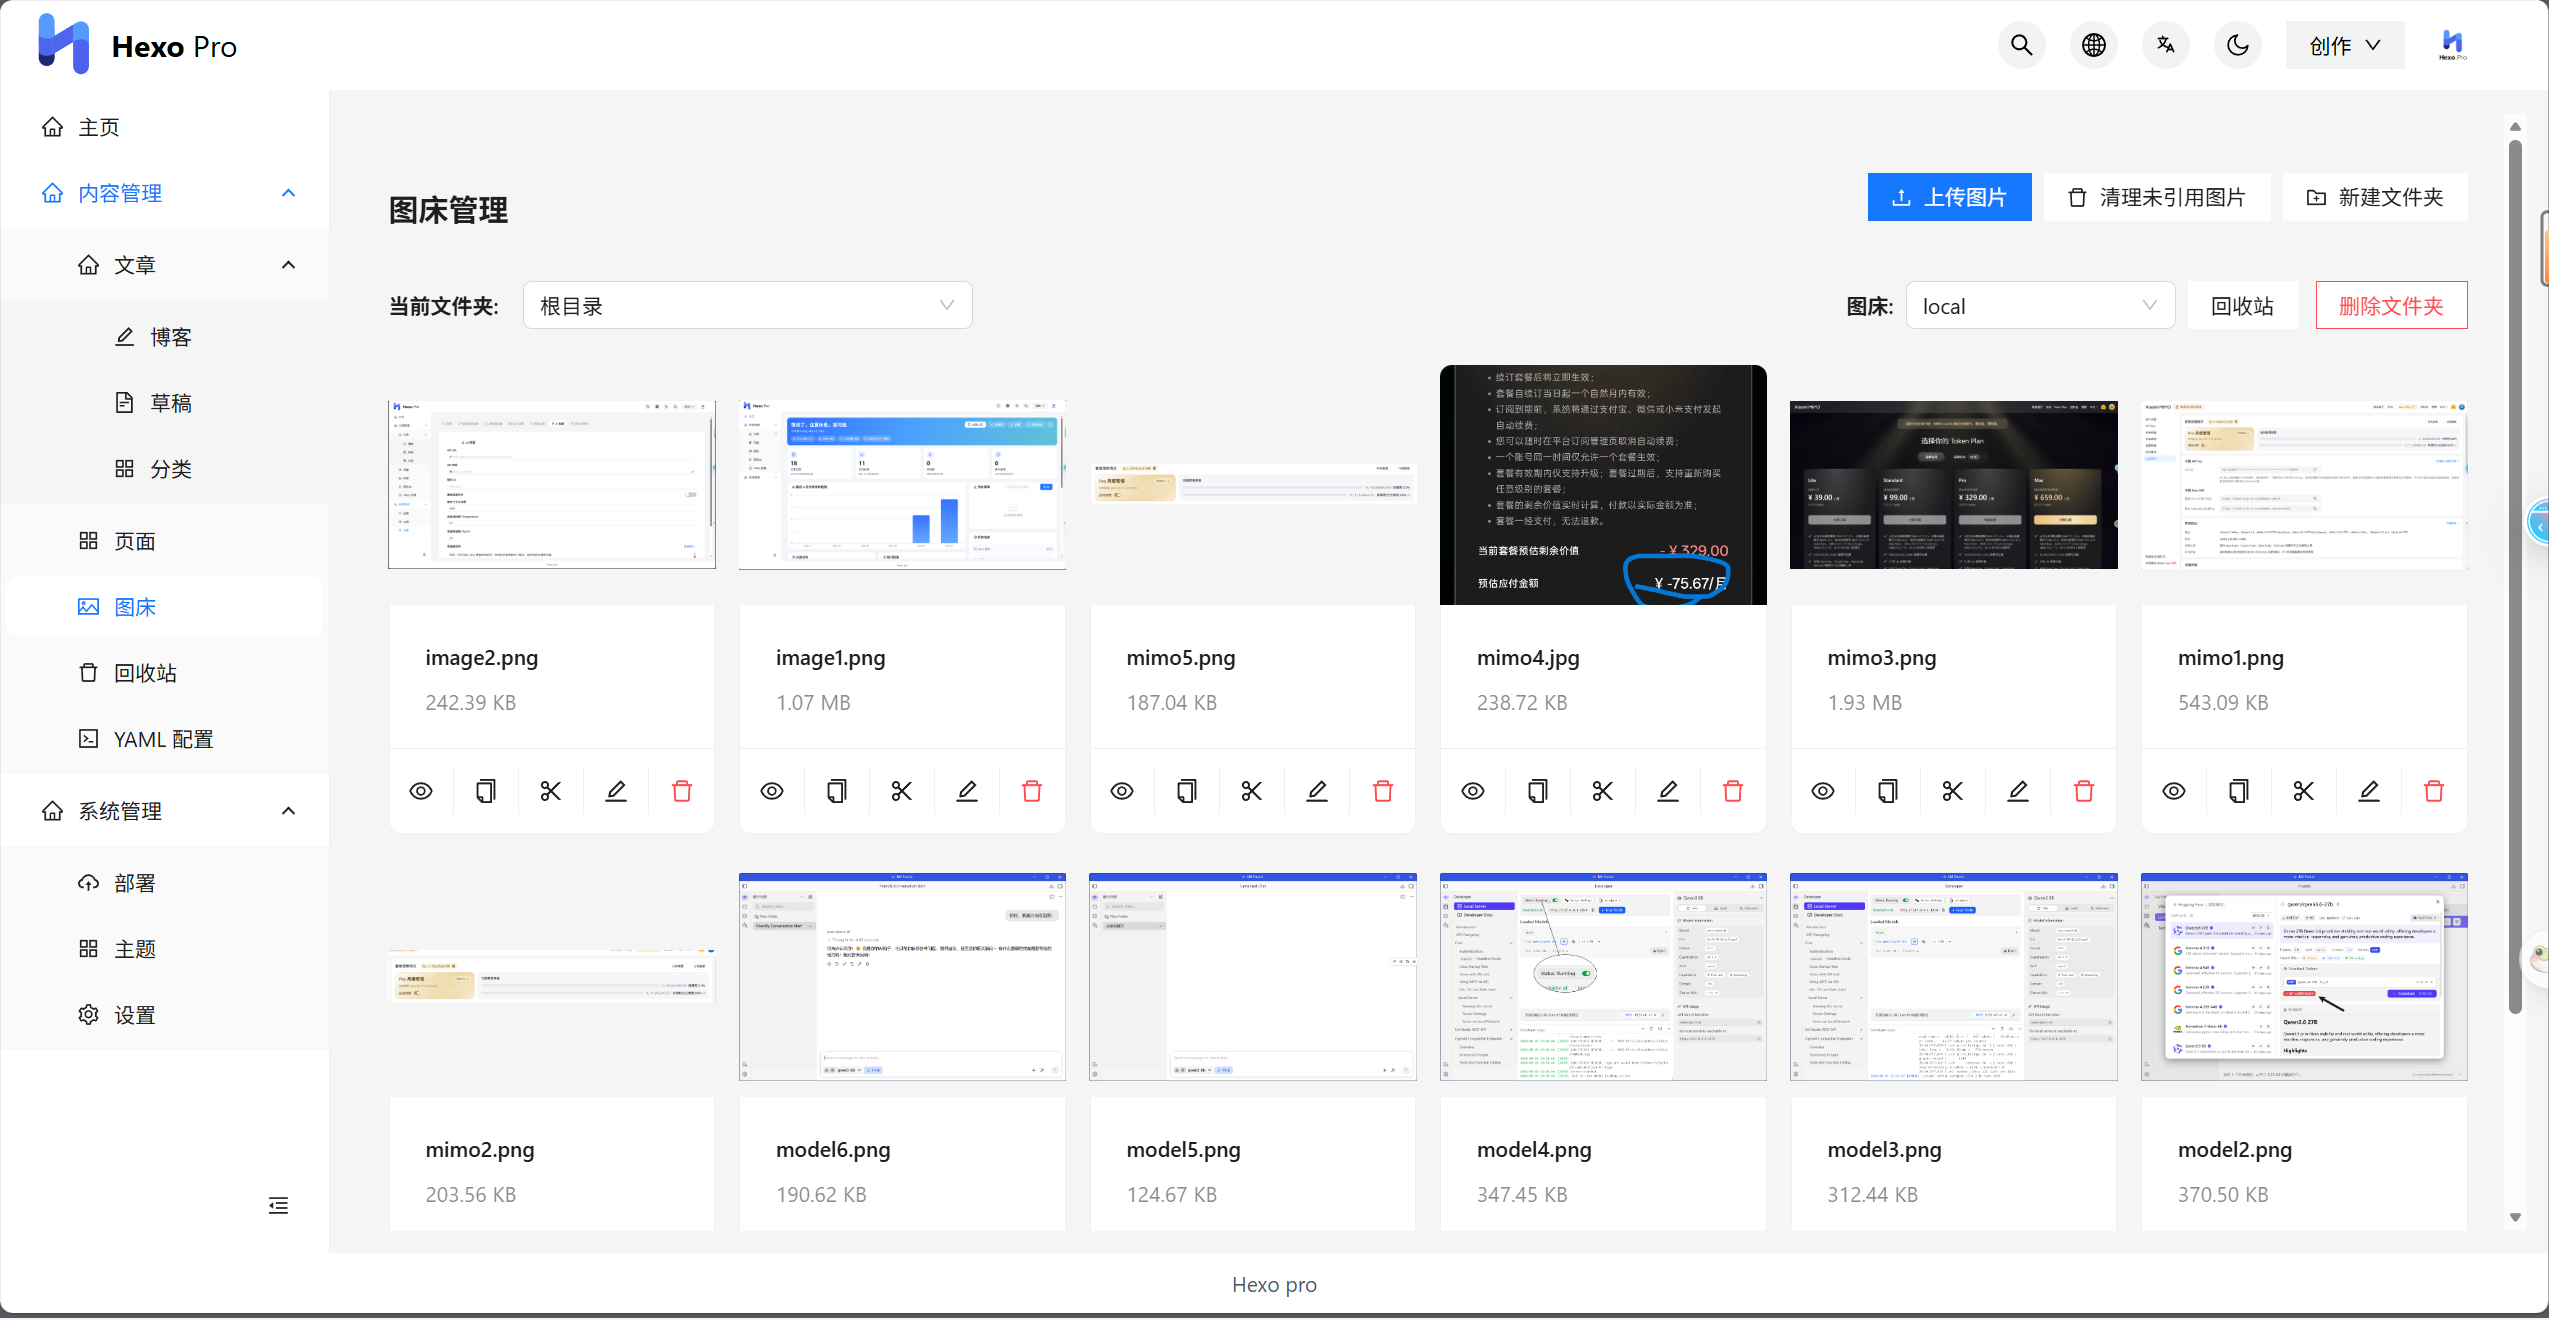This screenshot has height=1320, width=2549.
Task: Click scrollbar down arrow
Action: coord(2515,1217)
